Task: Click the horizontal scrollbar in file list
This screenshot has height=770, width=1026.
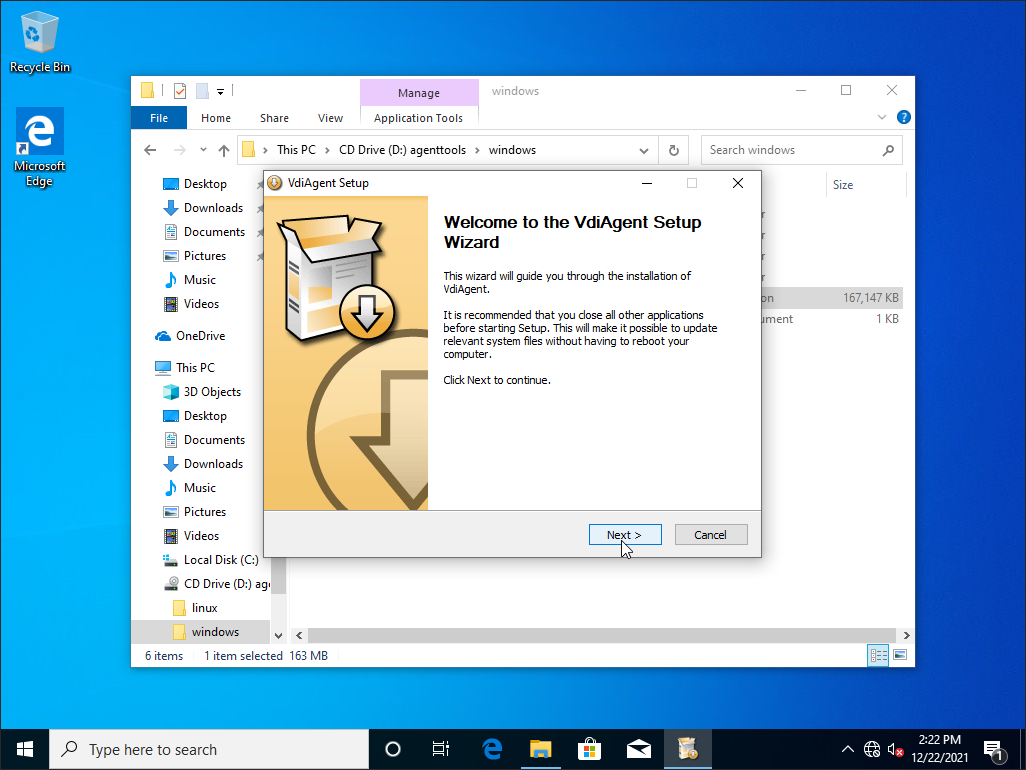Action: tap(601, 635)
